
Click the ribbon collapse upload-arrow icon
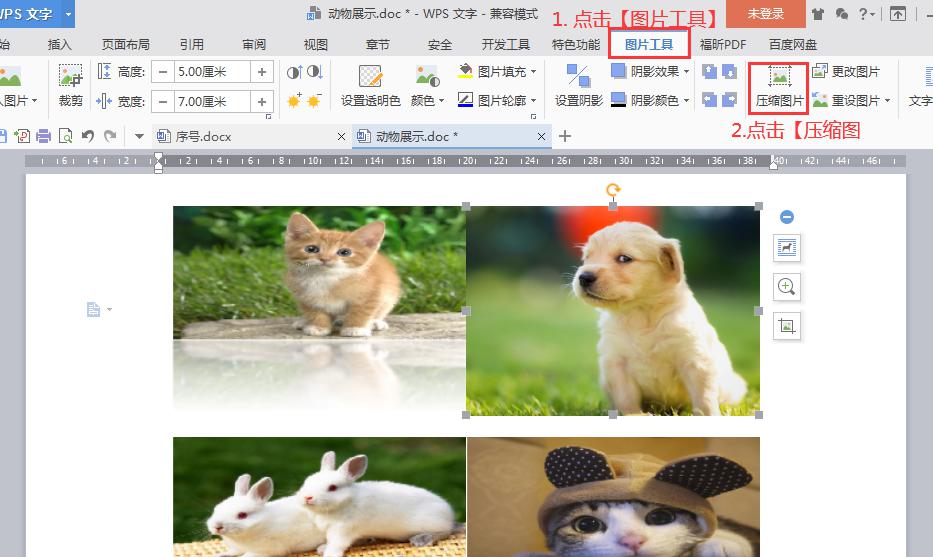click(x=898, y=14)
